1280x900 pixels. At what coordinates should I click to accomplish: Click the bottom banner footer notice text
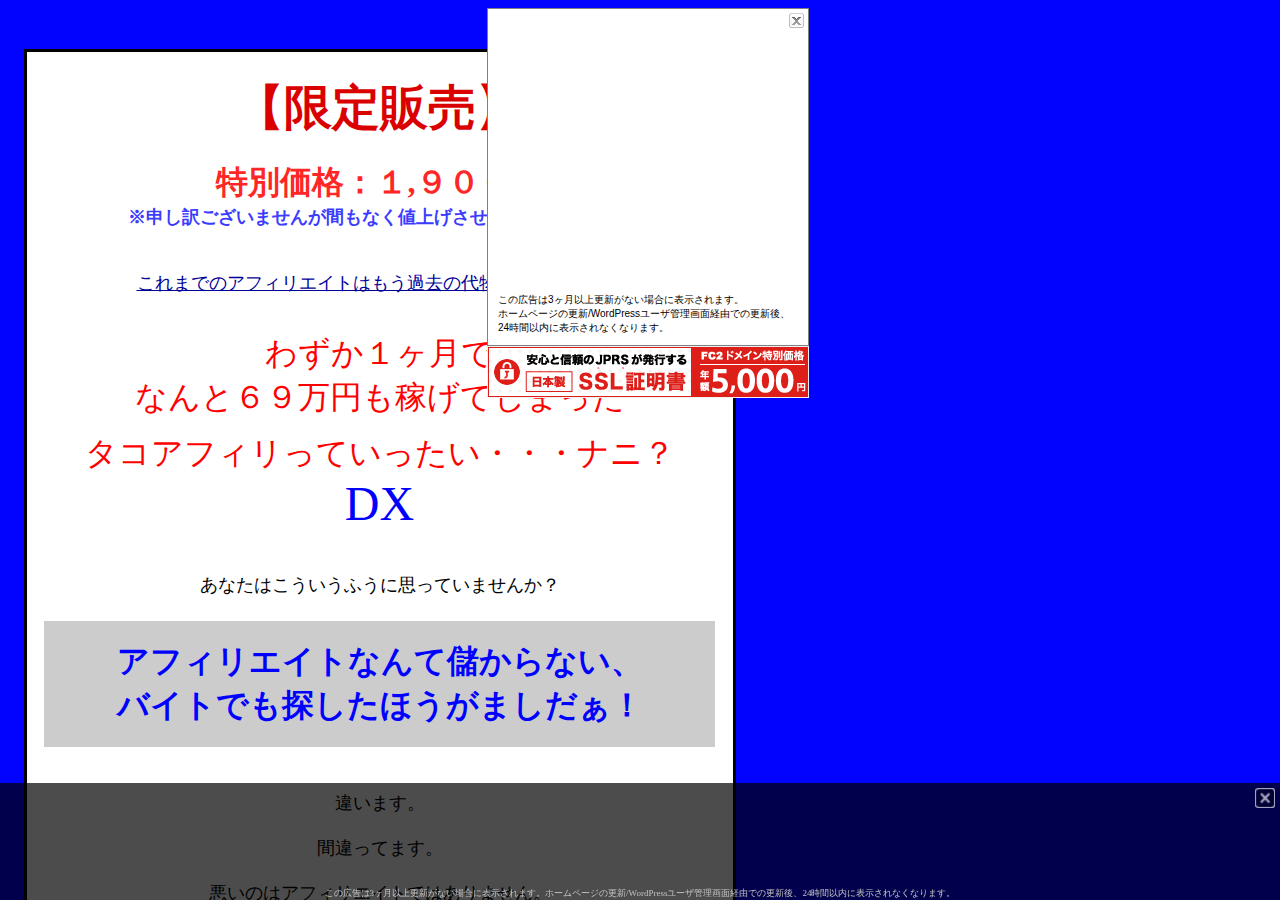640,893
